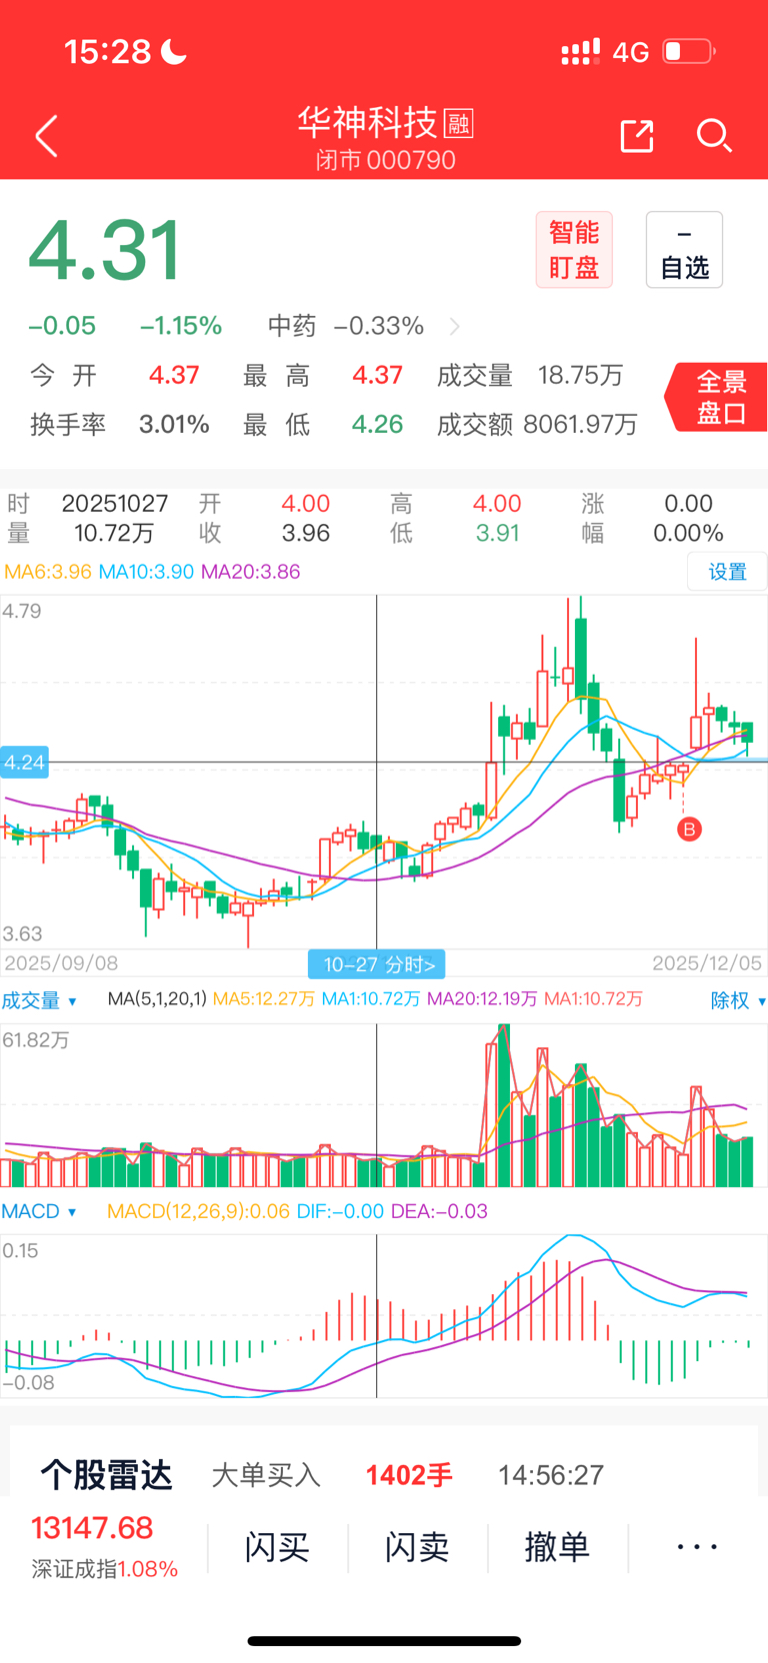Tap the stock title 华神科技
This screenshot has width=768, height=1663.
(x=367, y=123)
